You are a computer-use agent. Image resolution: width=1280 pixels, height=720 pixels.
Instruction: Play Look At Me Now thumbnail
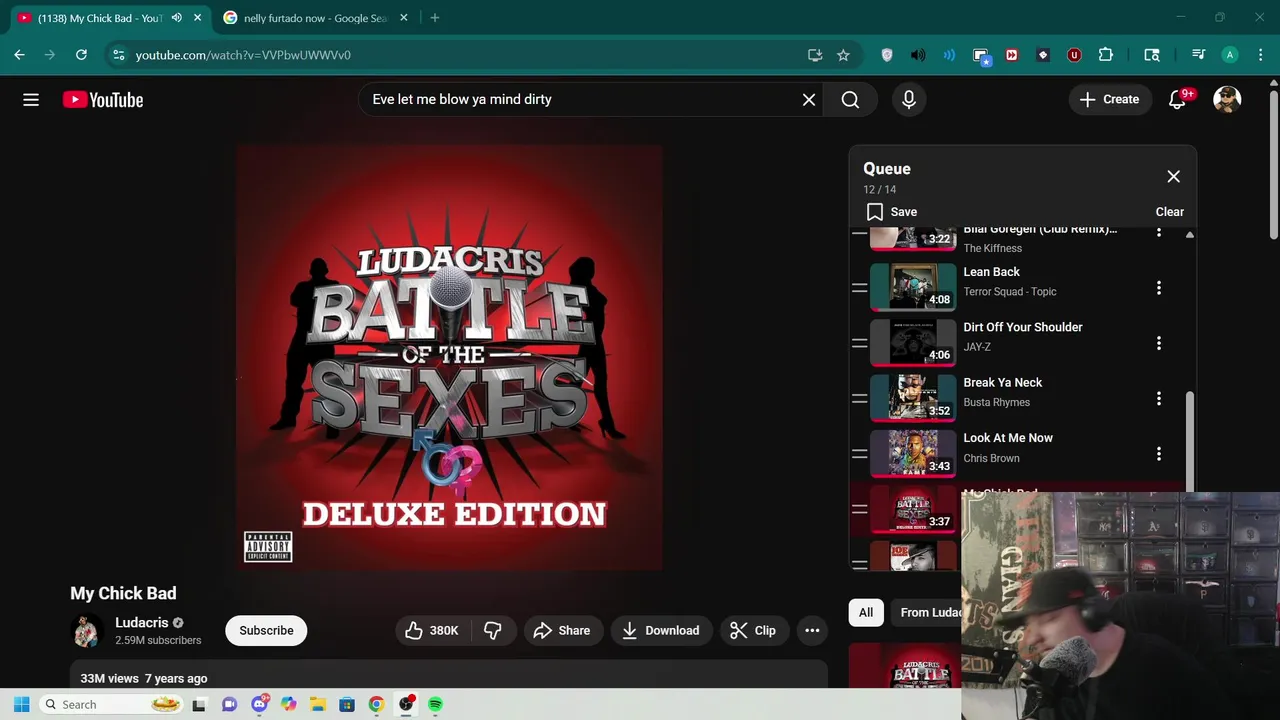[912, 453]
